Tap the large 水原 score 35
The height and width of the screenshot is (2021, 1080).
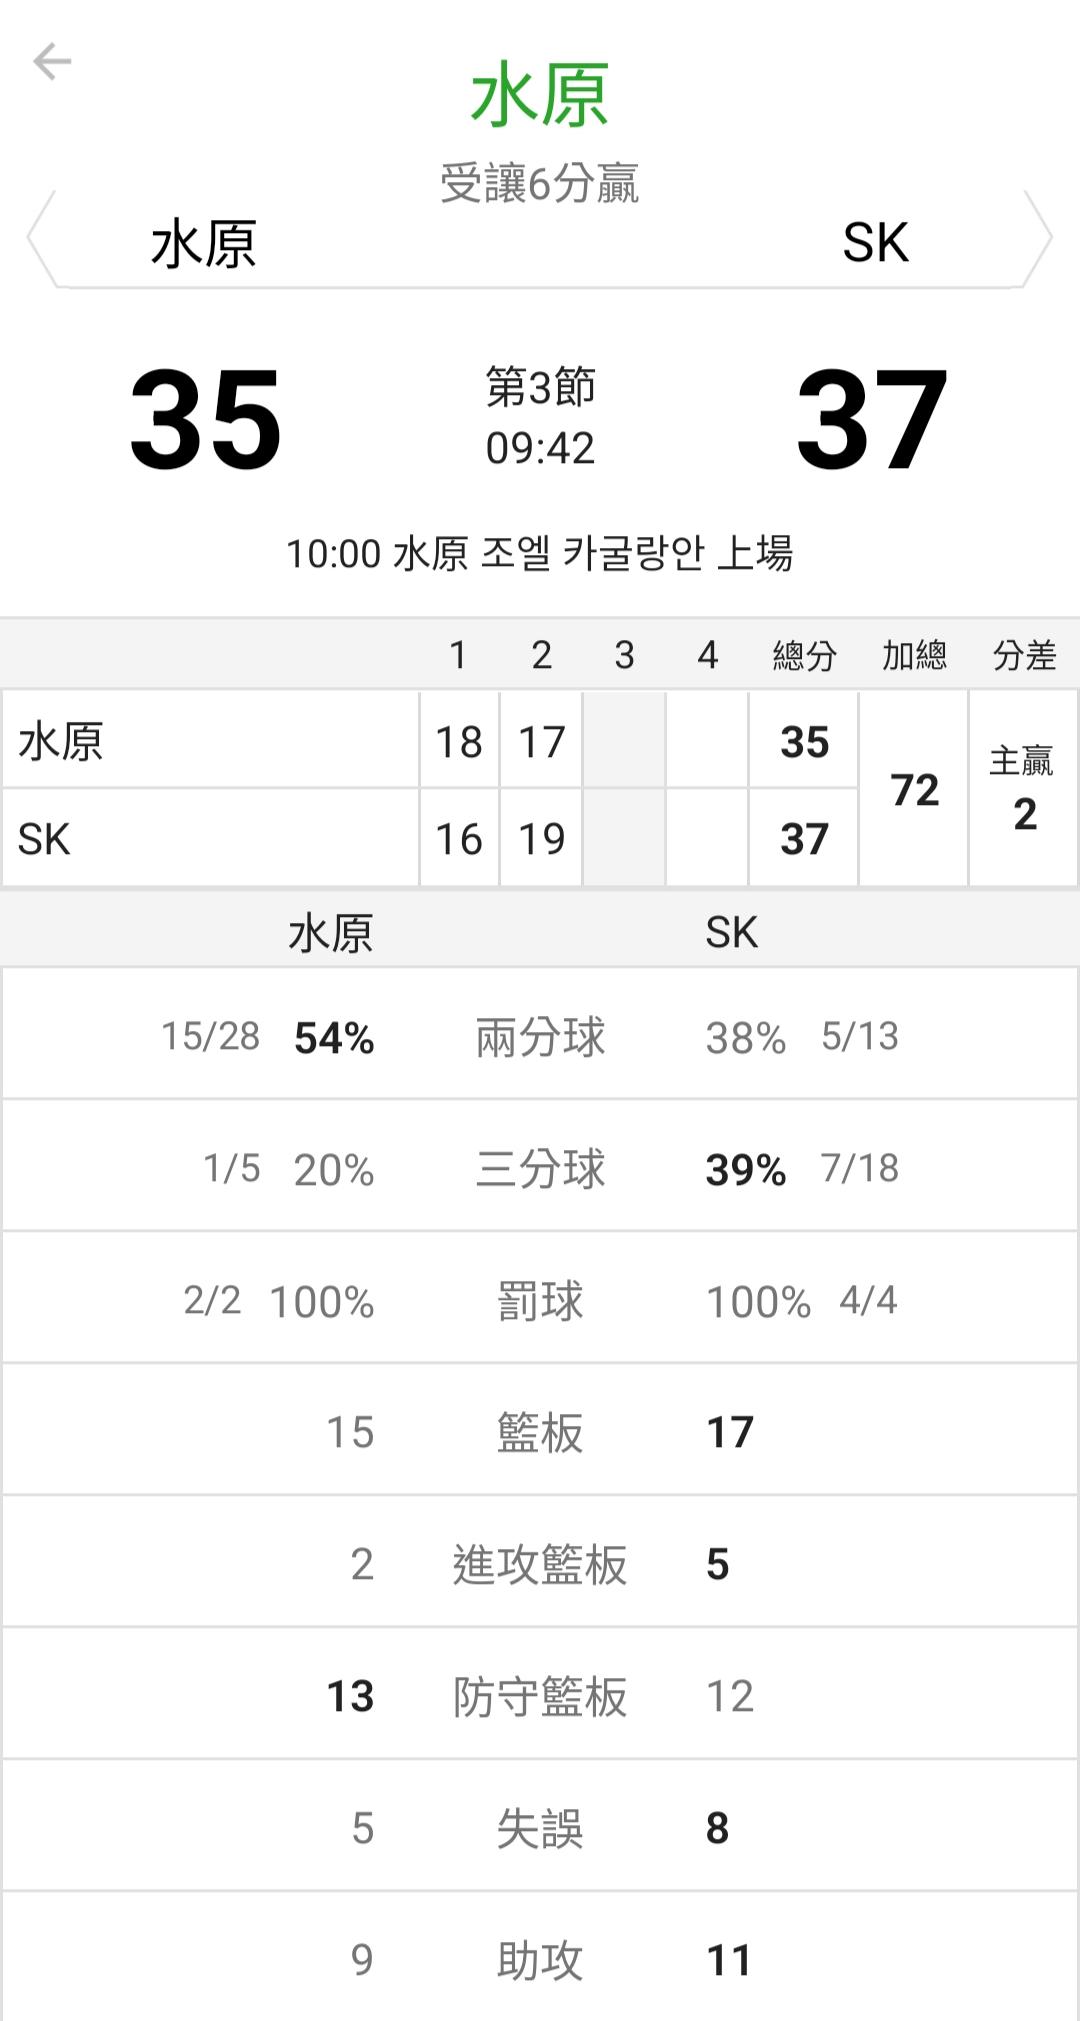click(206, 419)
